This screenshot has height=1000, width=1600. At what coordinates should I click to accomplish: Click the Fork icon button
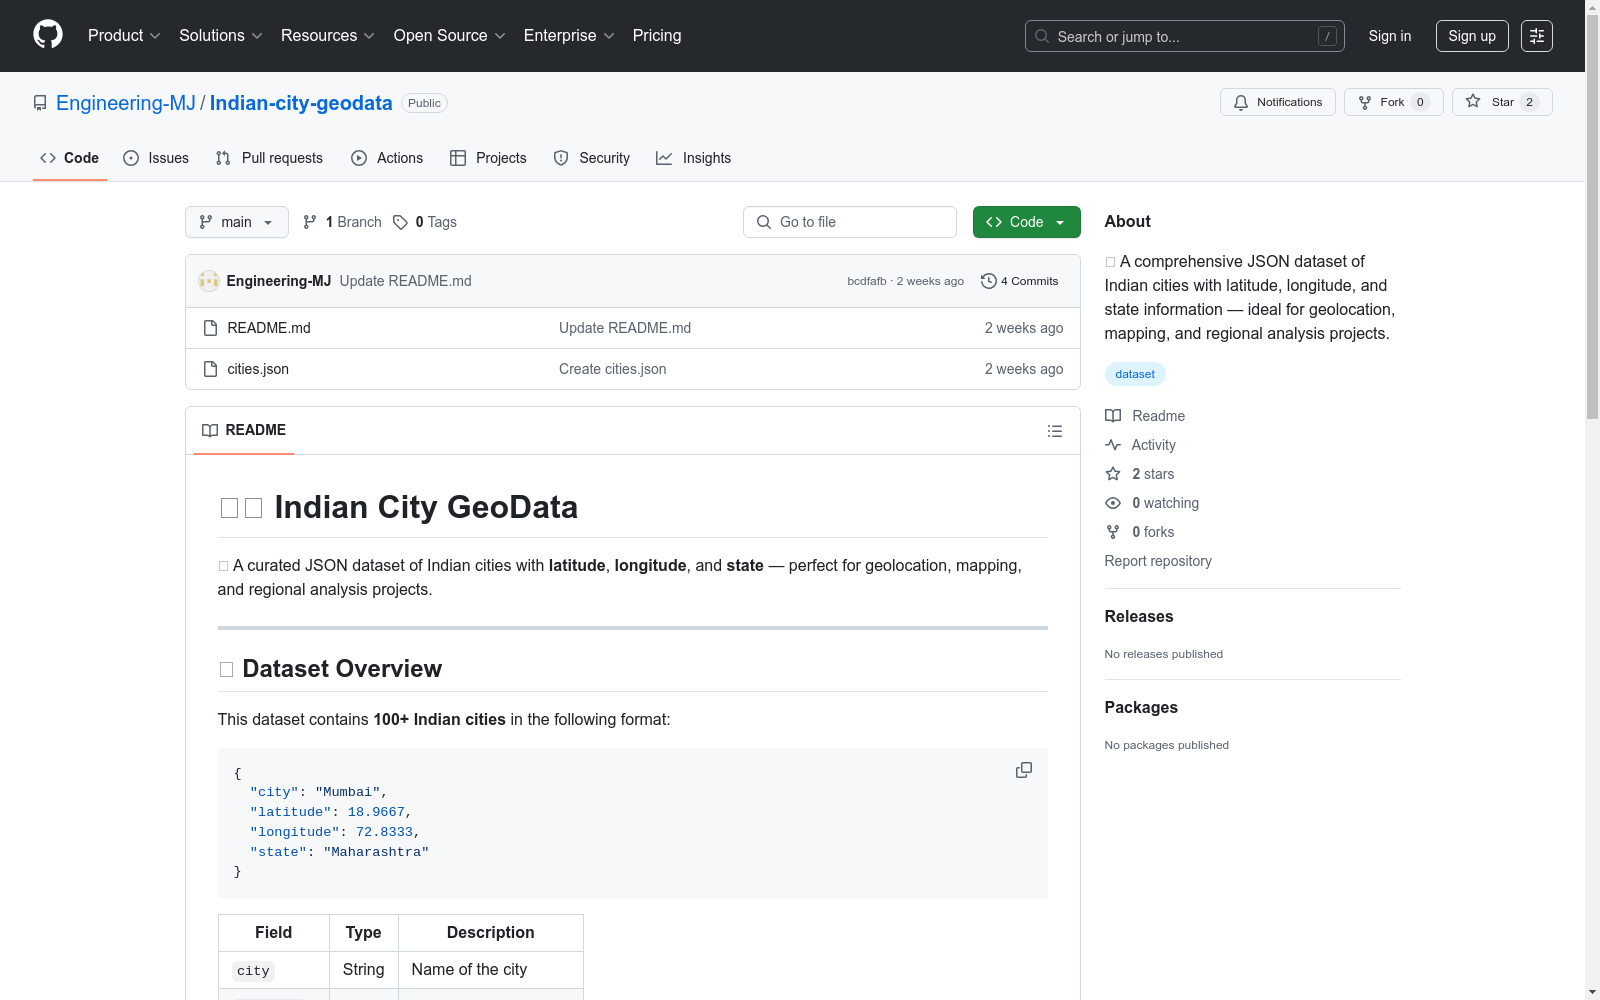tap(1366, 102)
